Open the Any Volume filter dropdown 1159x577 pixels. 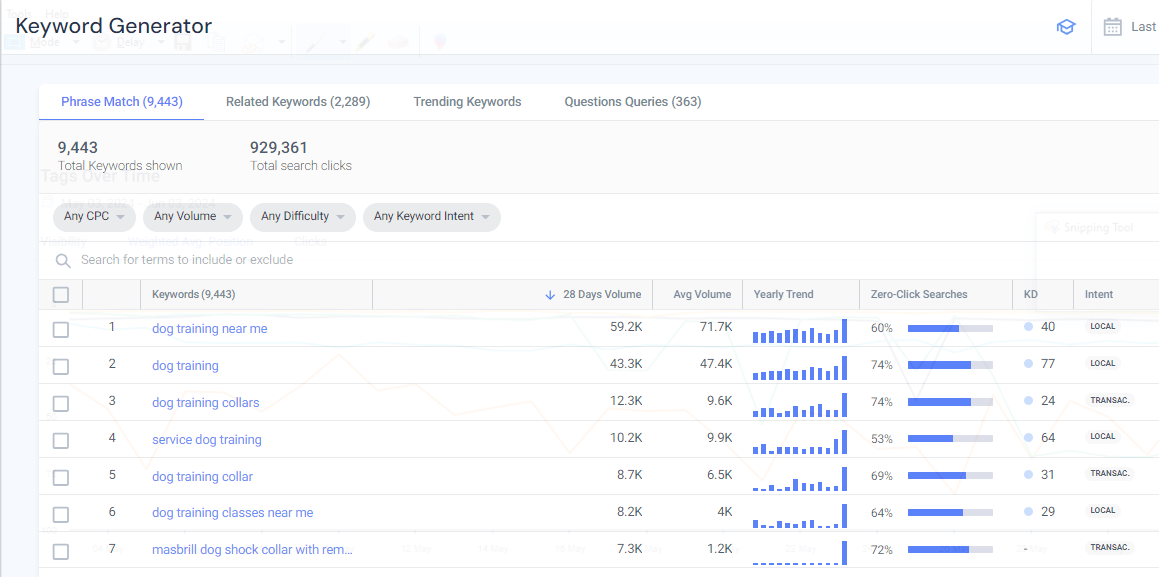click(x=193, y=217)
